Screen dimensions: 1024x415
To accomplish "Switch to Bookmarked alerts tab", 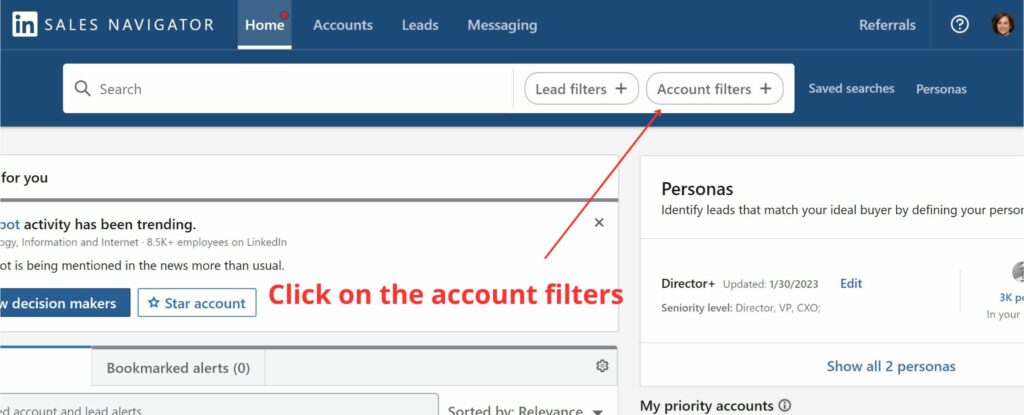I will [178, 368].
